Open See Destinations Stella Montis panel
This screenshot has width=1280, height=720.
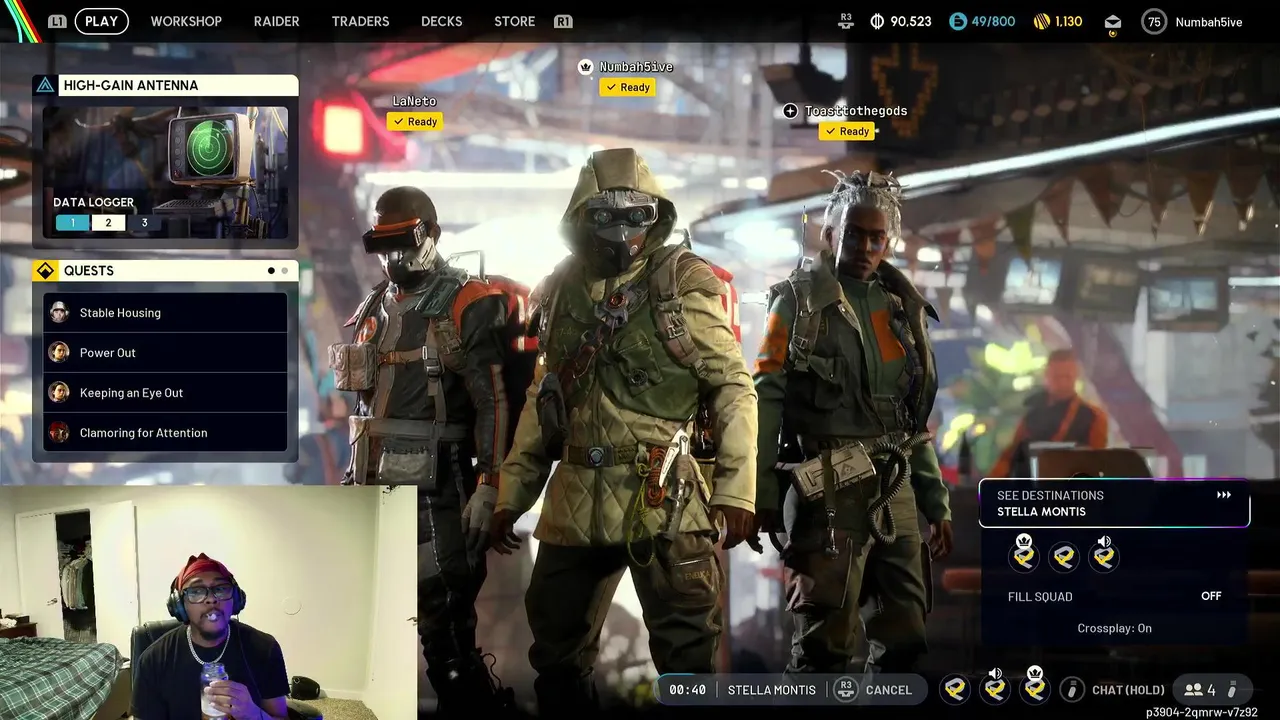coord(1114,503)
